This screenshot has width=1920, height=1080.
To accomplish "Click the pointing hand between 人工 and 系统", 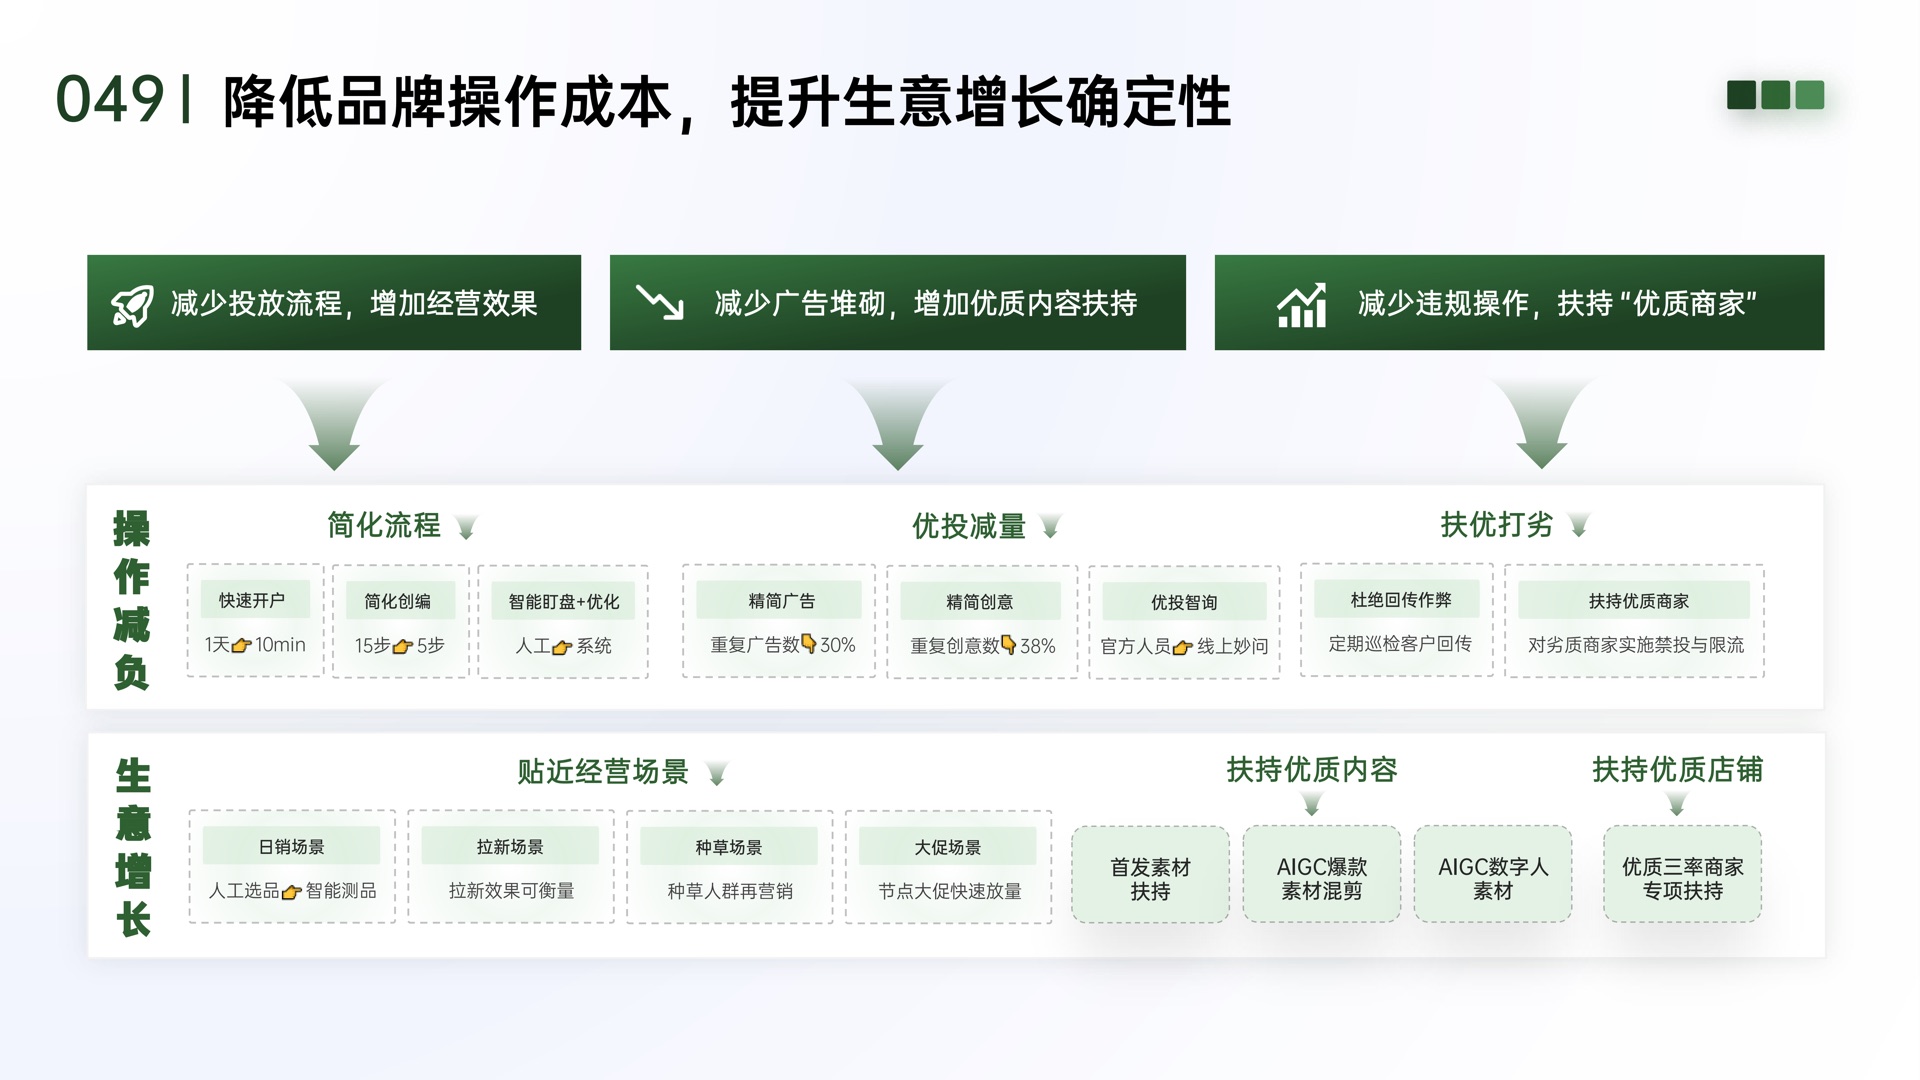I will tap(563, 647).
